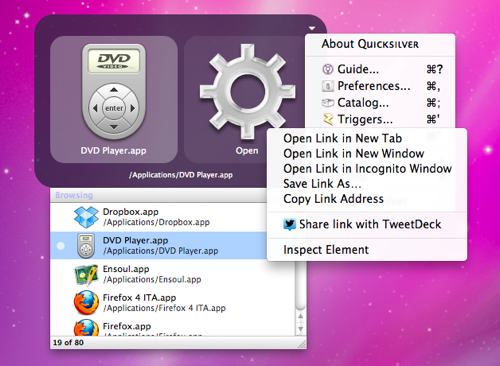Select Copy Link Address
The width and height of the screenshot is (500, 366).
point(367,199)
